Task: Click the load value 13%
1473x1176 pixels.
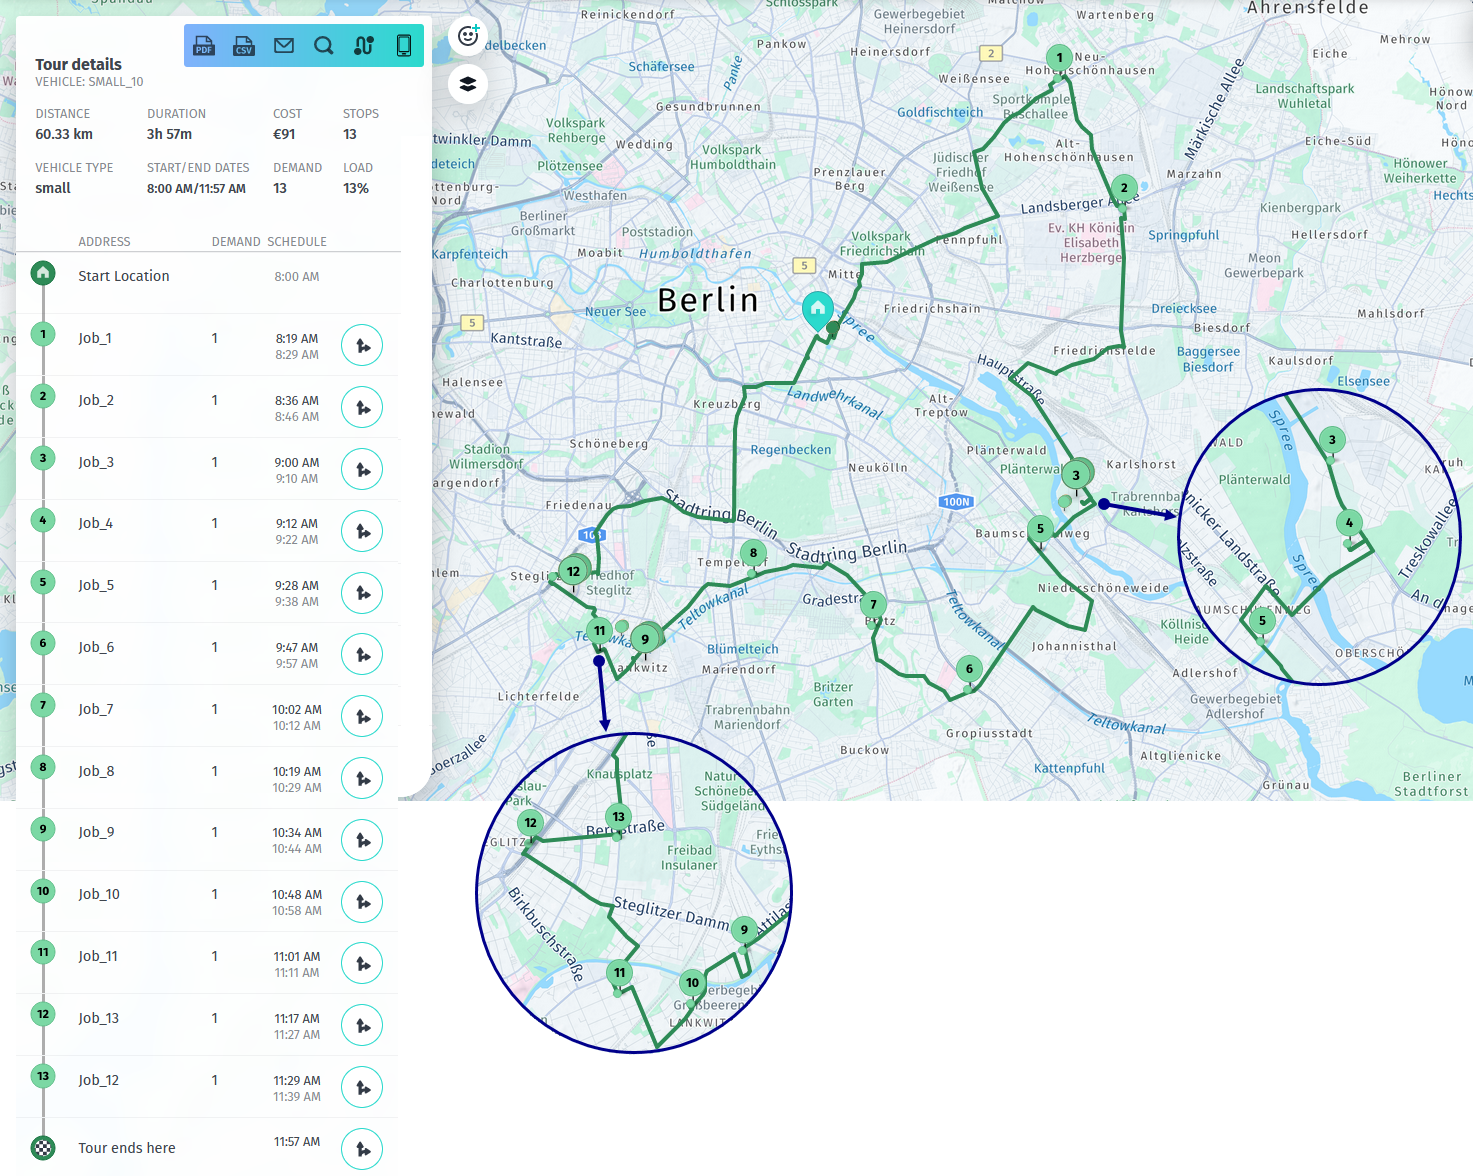Action: click(356, 188)
